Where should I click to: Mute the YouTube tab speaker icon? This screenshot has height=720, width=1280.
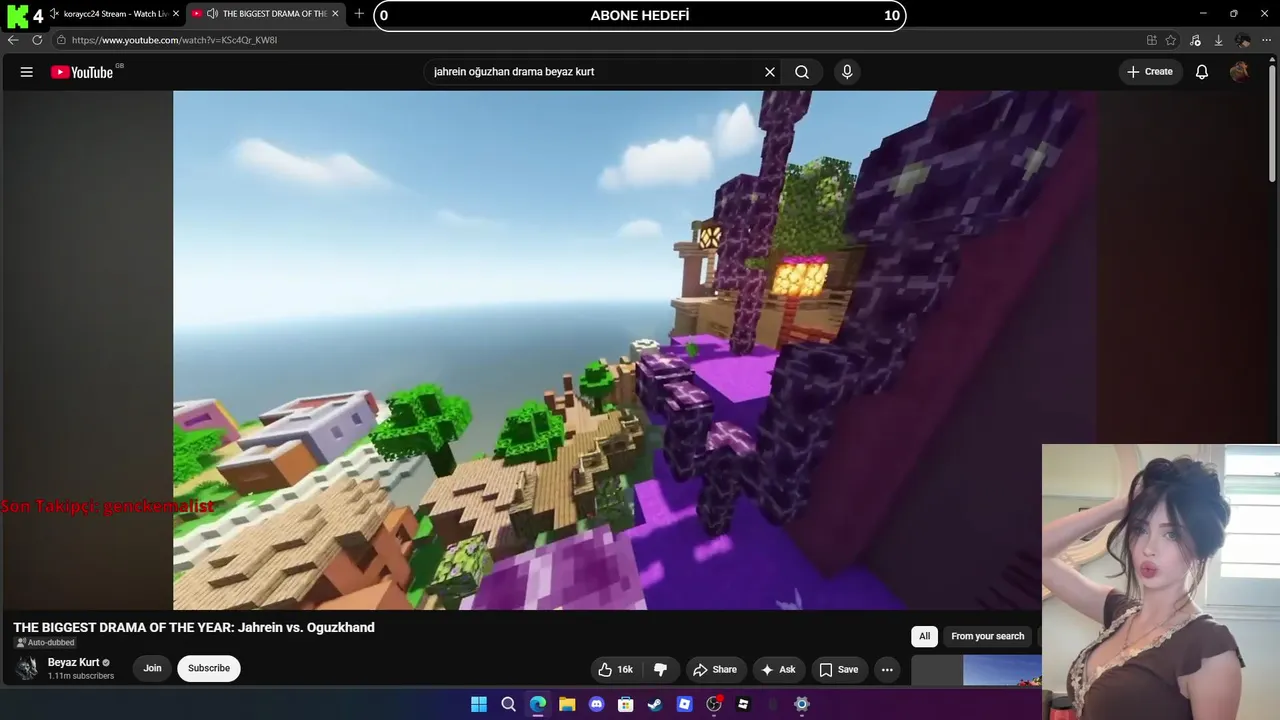pyautogui.click(x=212, y=14)
